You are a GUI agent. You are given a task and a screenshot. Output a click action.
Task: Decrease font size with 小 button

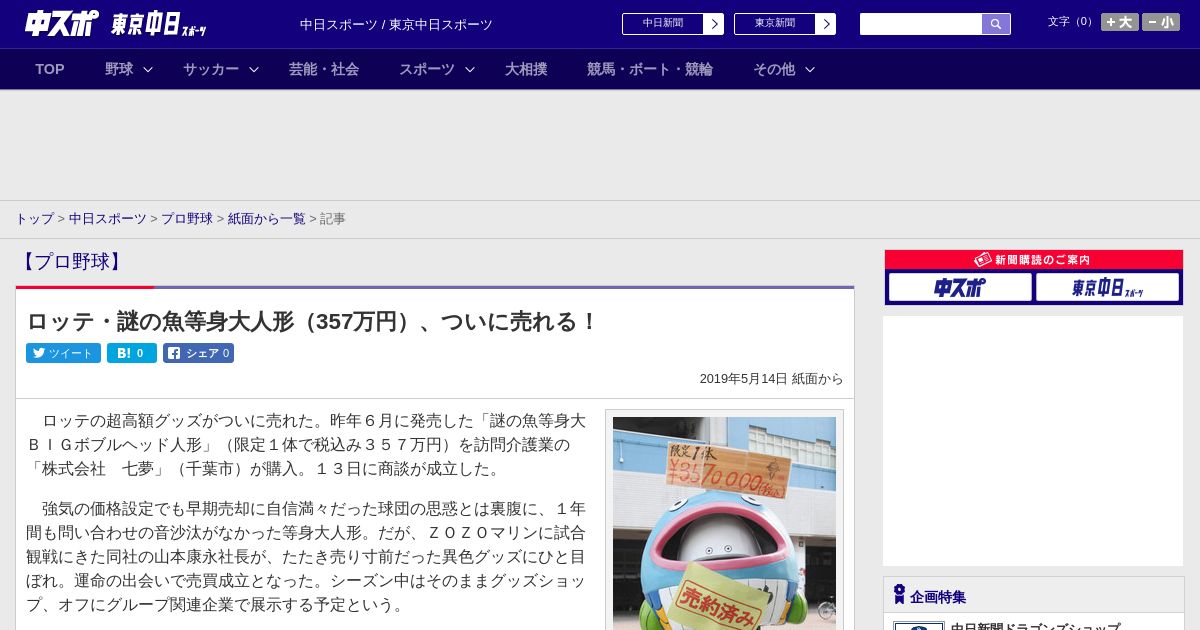[x=1161, y=22]
